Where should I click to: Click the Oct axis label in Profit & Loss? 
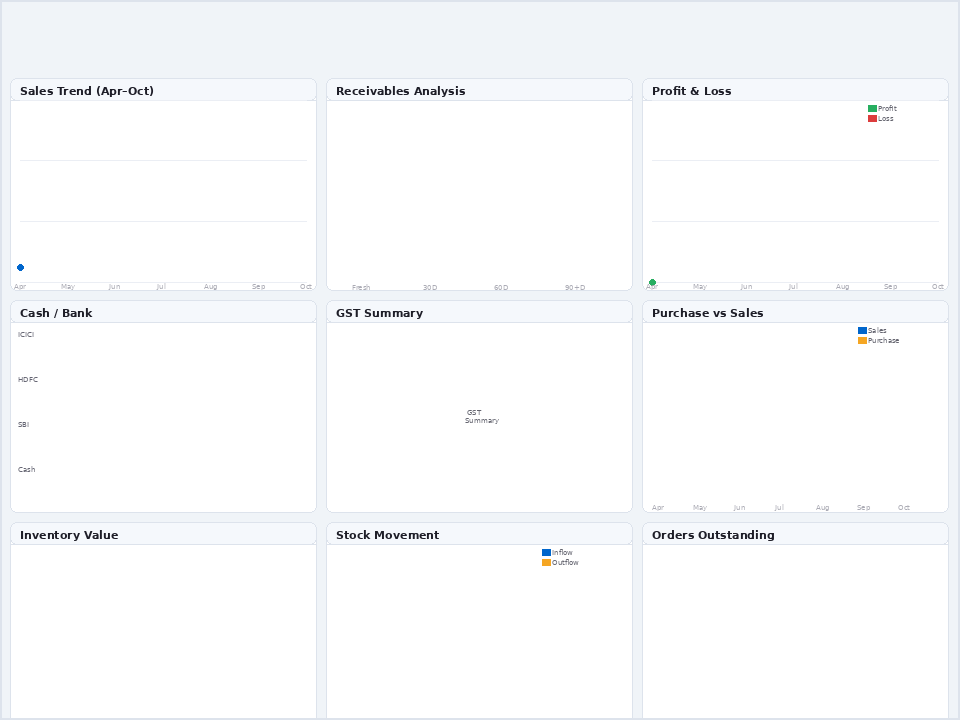[x=937, y=287]
